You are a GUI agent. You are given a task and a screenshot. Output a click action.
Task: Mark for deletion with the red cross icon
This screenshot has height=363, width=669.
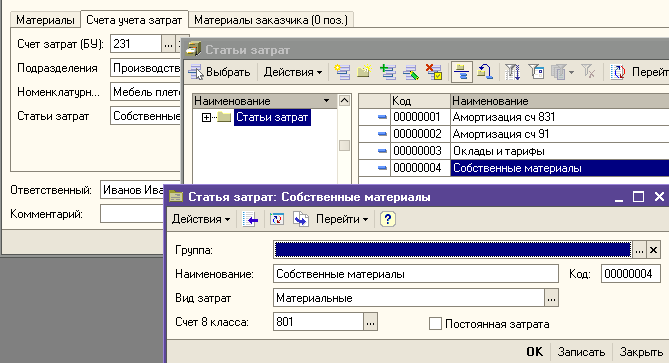(x=434, y=72)
